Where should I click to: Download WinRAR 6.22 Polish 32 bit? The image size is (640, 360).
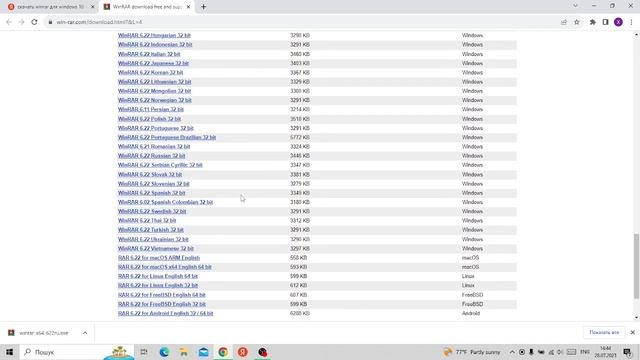[x=149, y=119]
